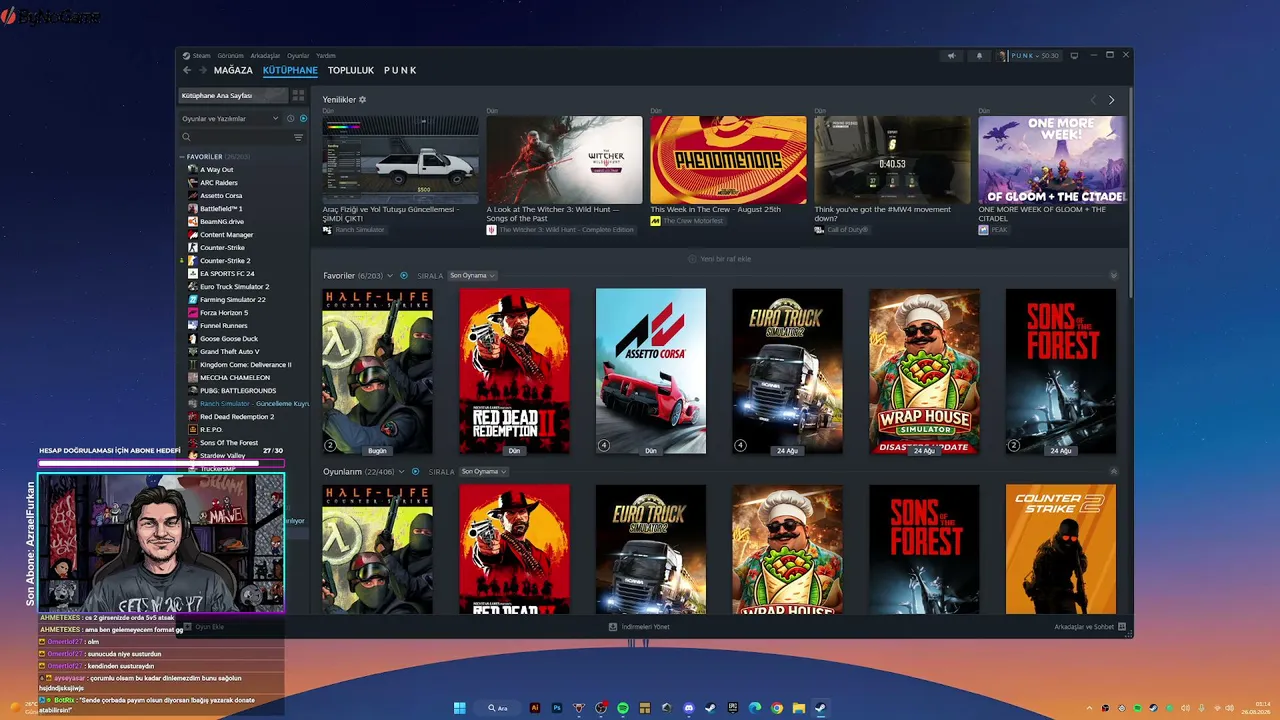This screenshot has width=1280, height=720.
Task: Click the Grand Theft Auto V game icon
Action: tap(193, 352)
